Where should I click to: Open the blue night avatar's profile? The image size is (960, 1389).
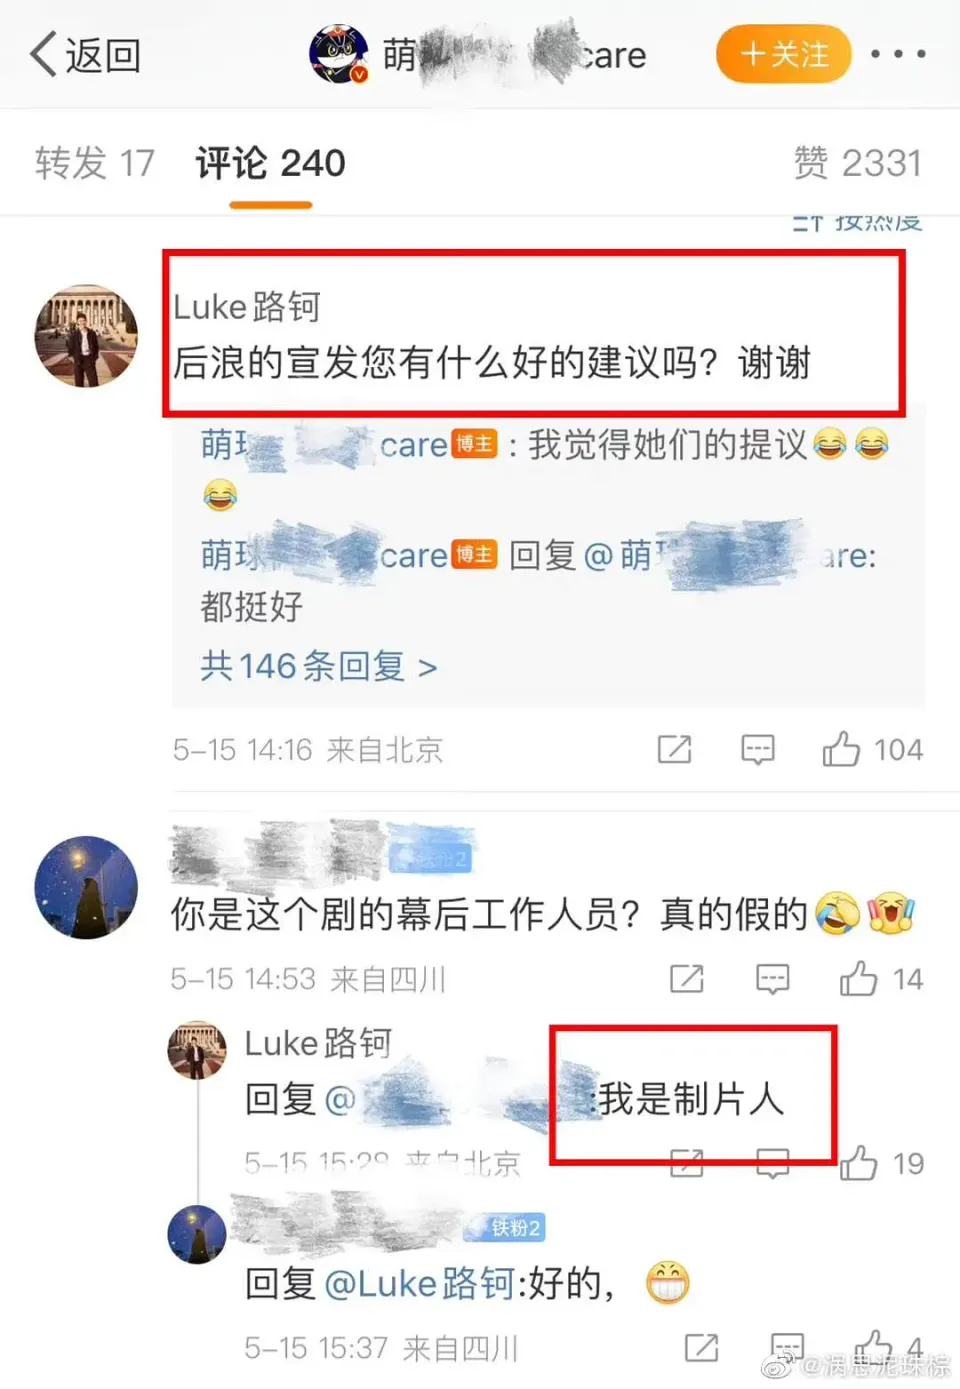click(x=86, y=887)
